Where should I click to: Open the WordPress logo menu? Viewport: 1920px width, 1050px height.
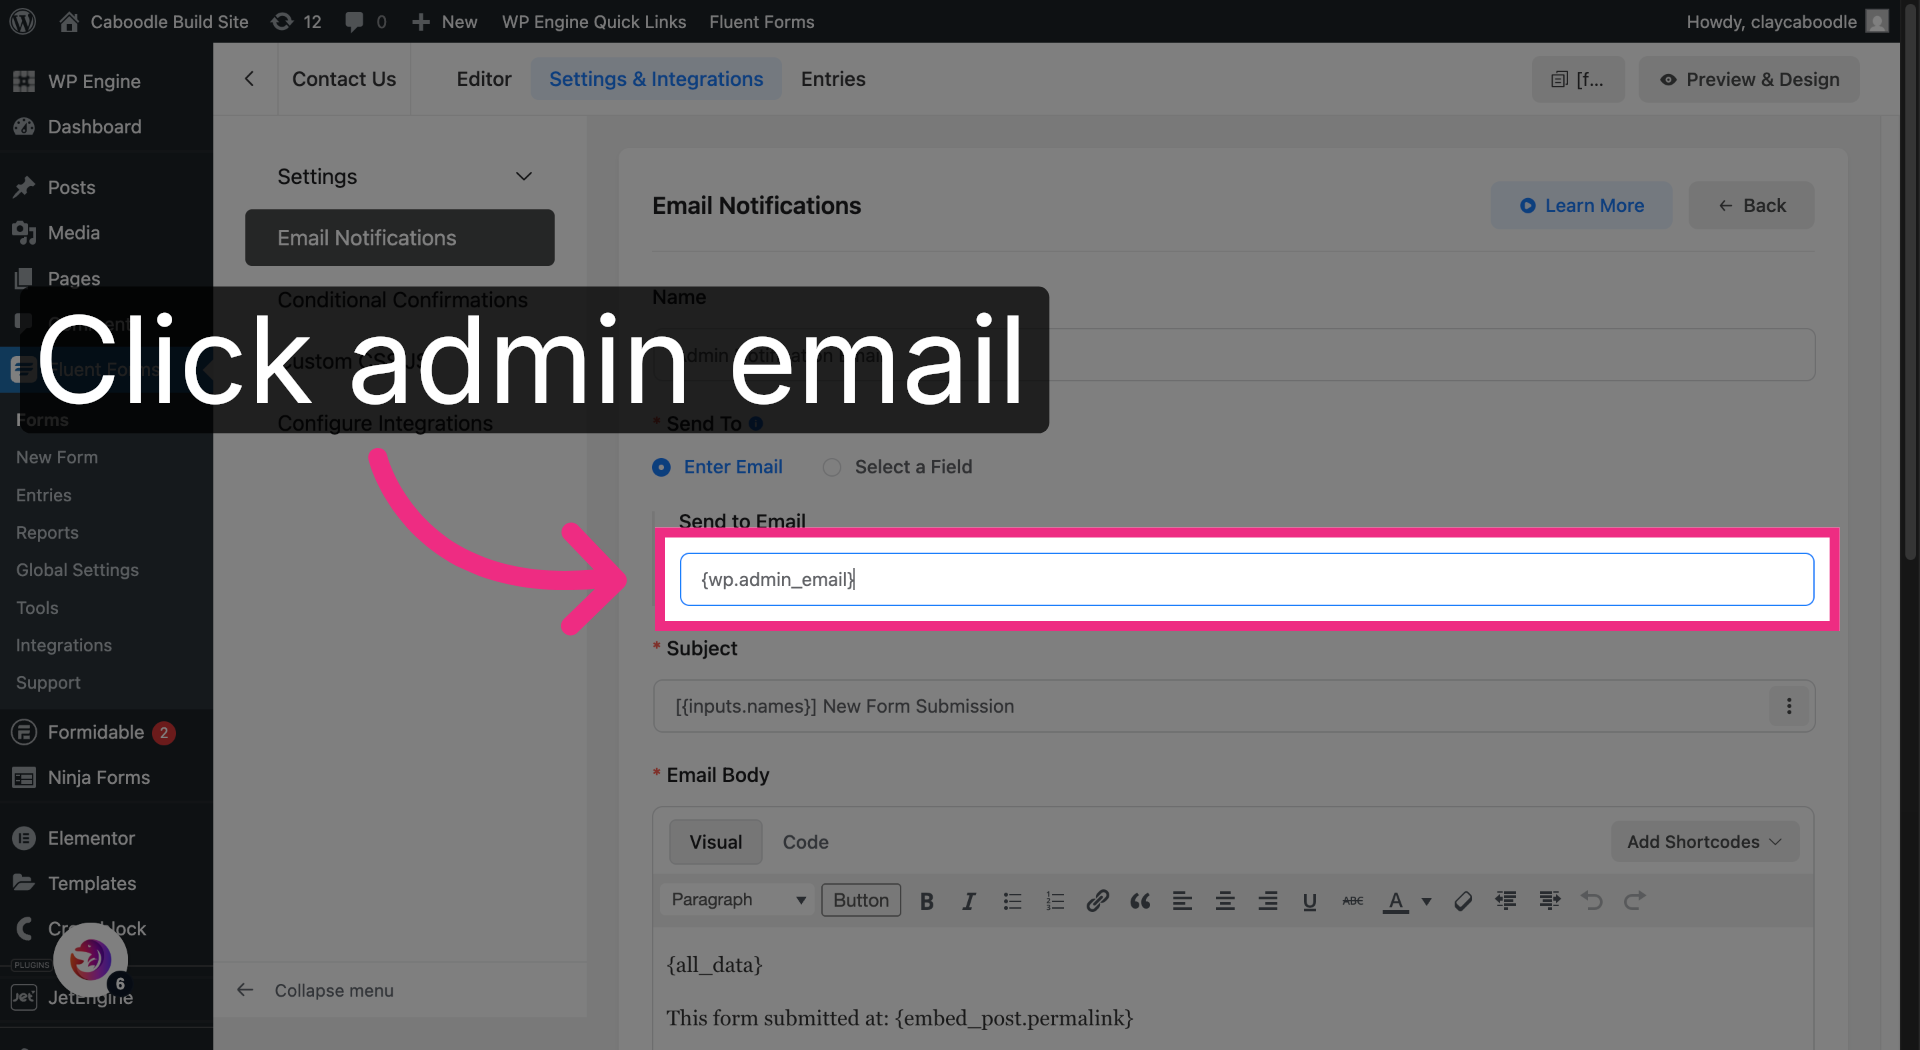23,21
